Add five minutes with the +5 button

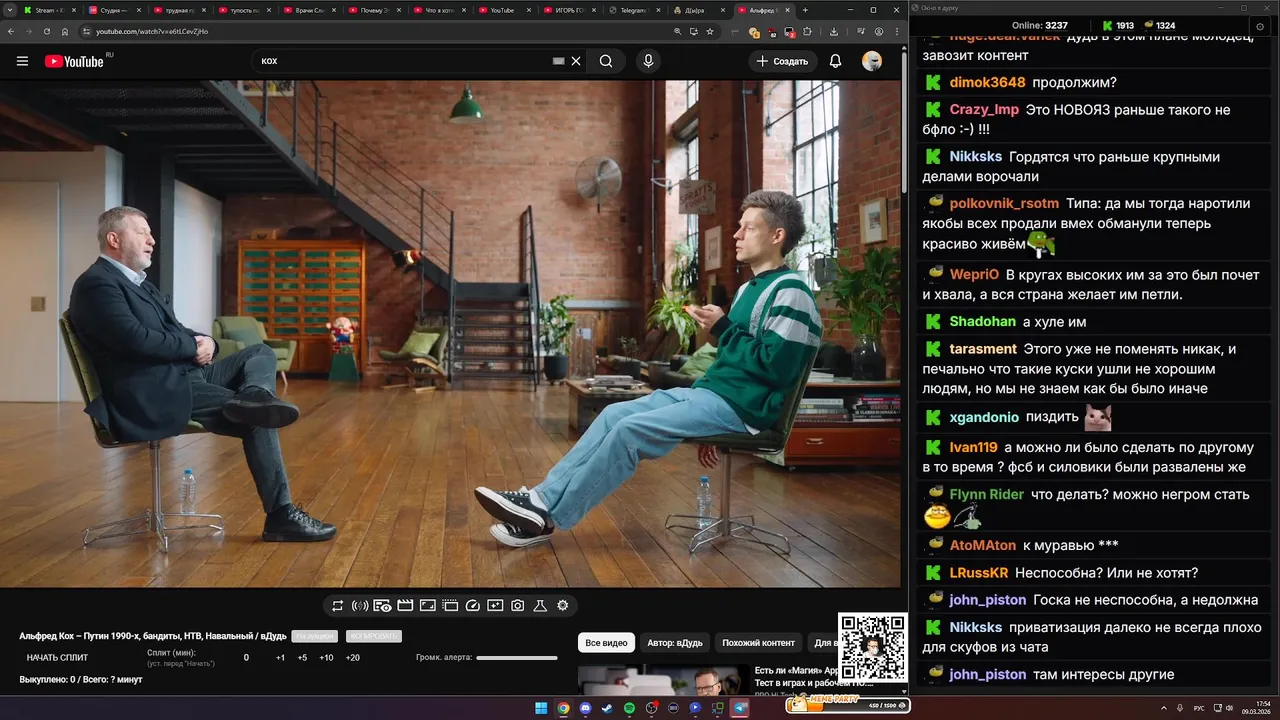(x=302, y=657)
